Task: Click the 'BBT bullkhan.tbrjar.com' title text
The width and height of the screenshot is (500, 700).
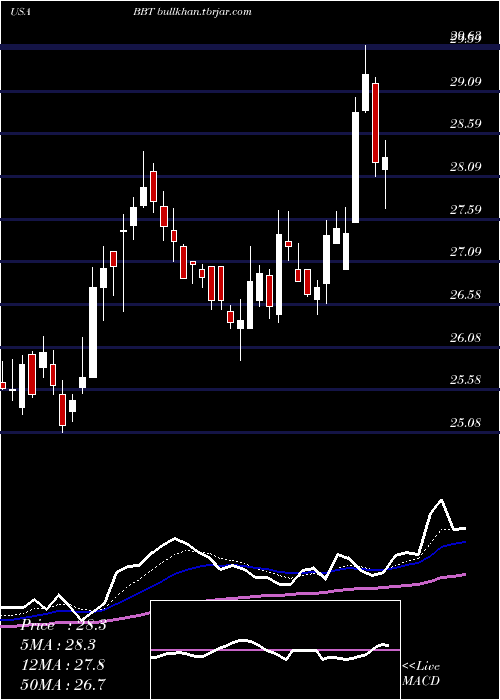Action: click(x=192, y=12)
